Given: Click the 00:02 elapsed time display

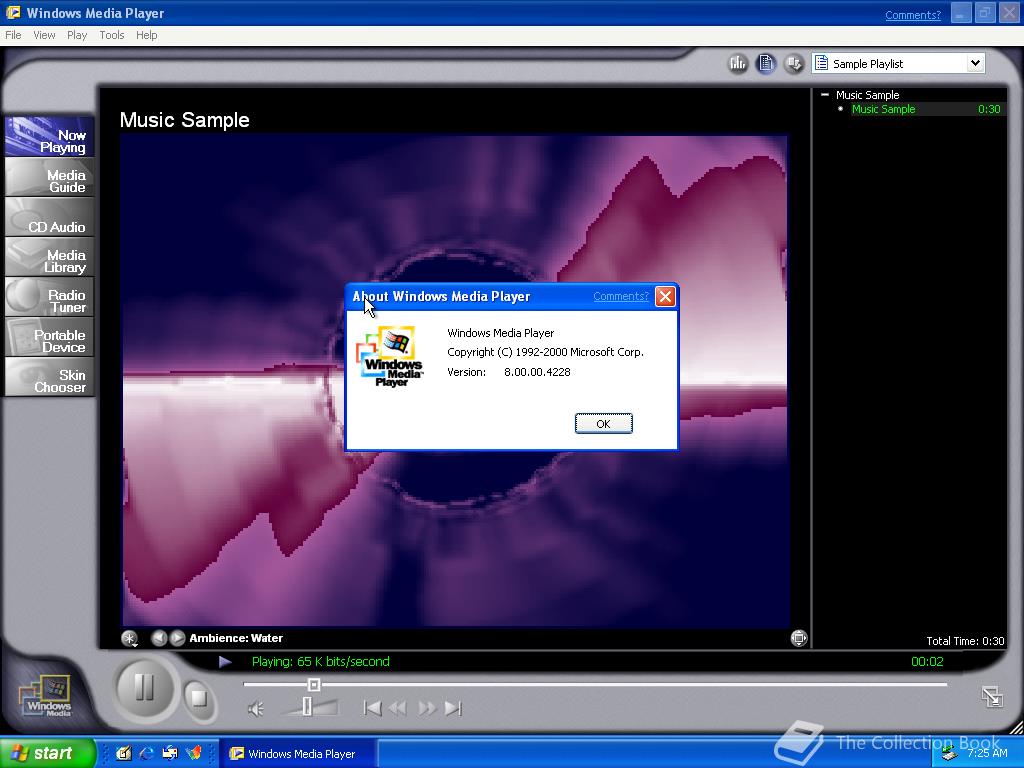Looking at the screenshot, I should point(927,662).
